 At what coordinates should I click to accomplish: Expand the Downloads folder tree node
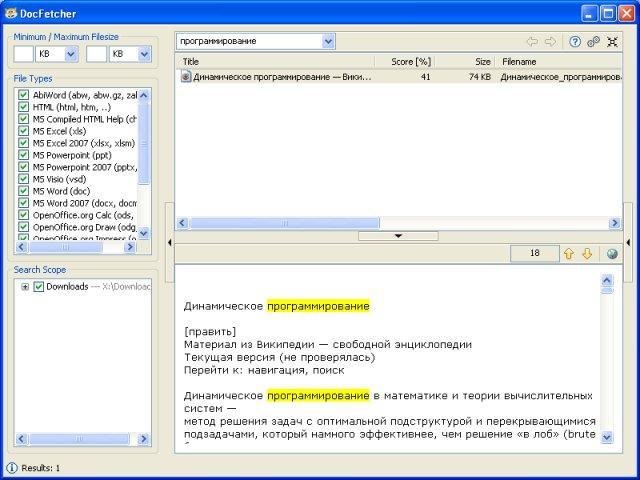[x=25, y=287]
